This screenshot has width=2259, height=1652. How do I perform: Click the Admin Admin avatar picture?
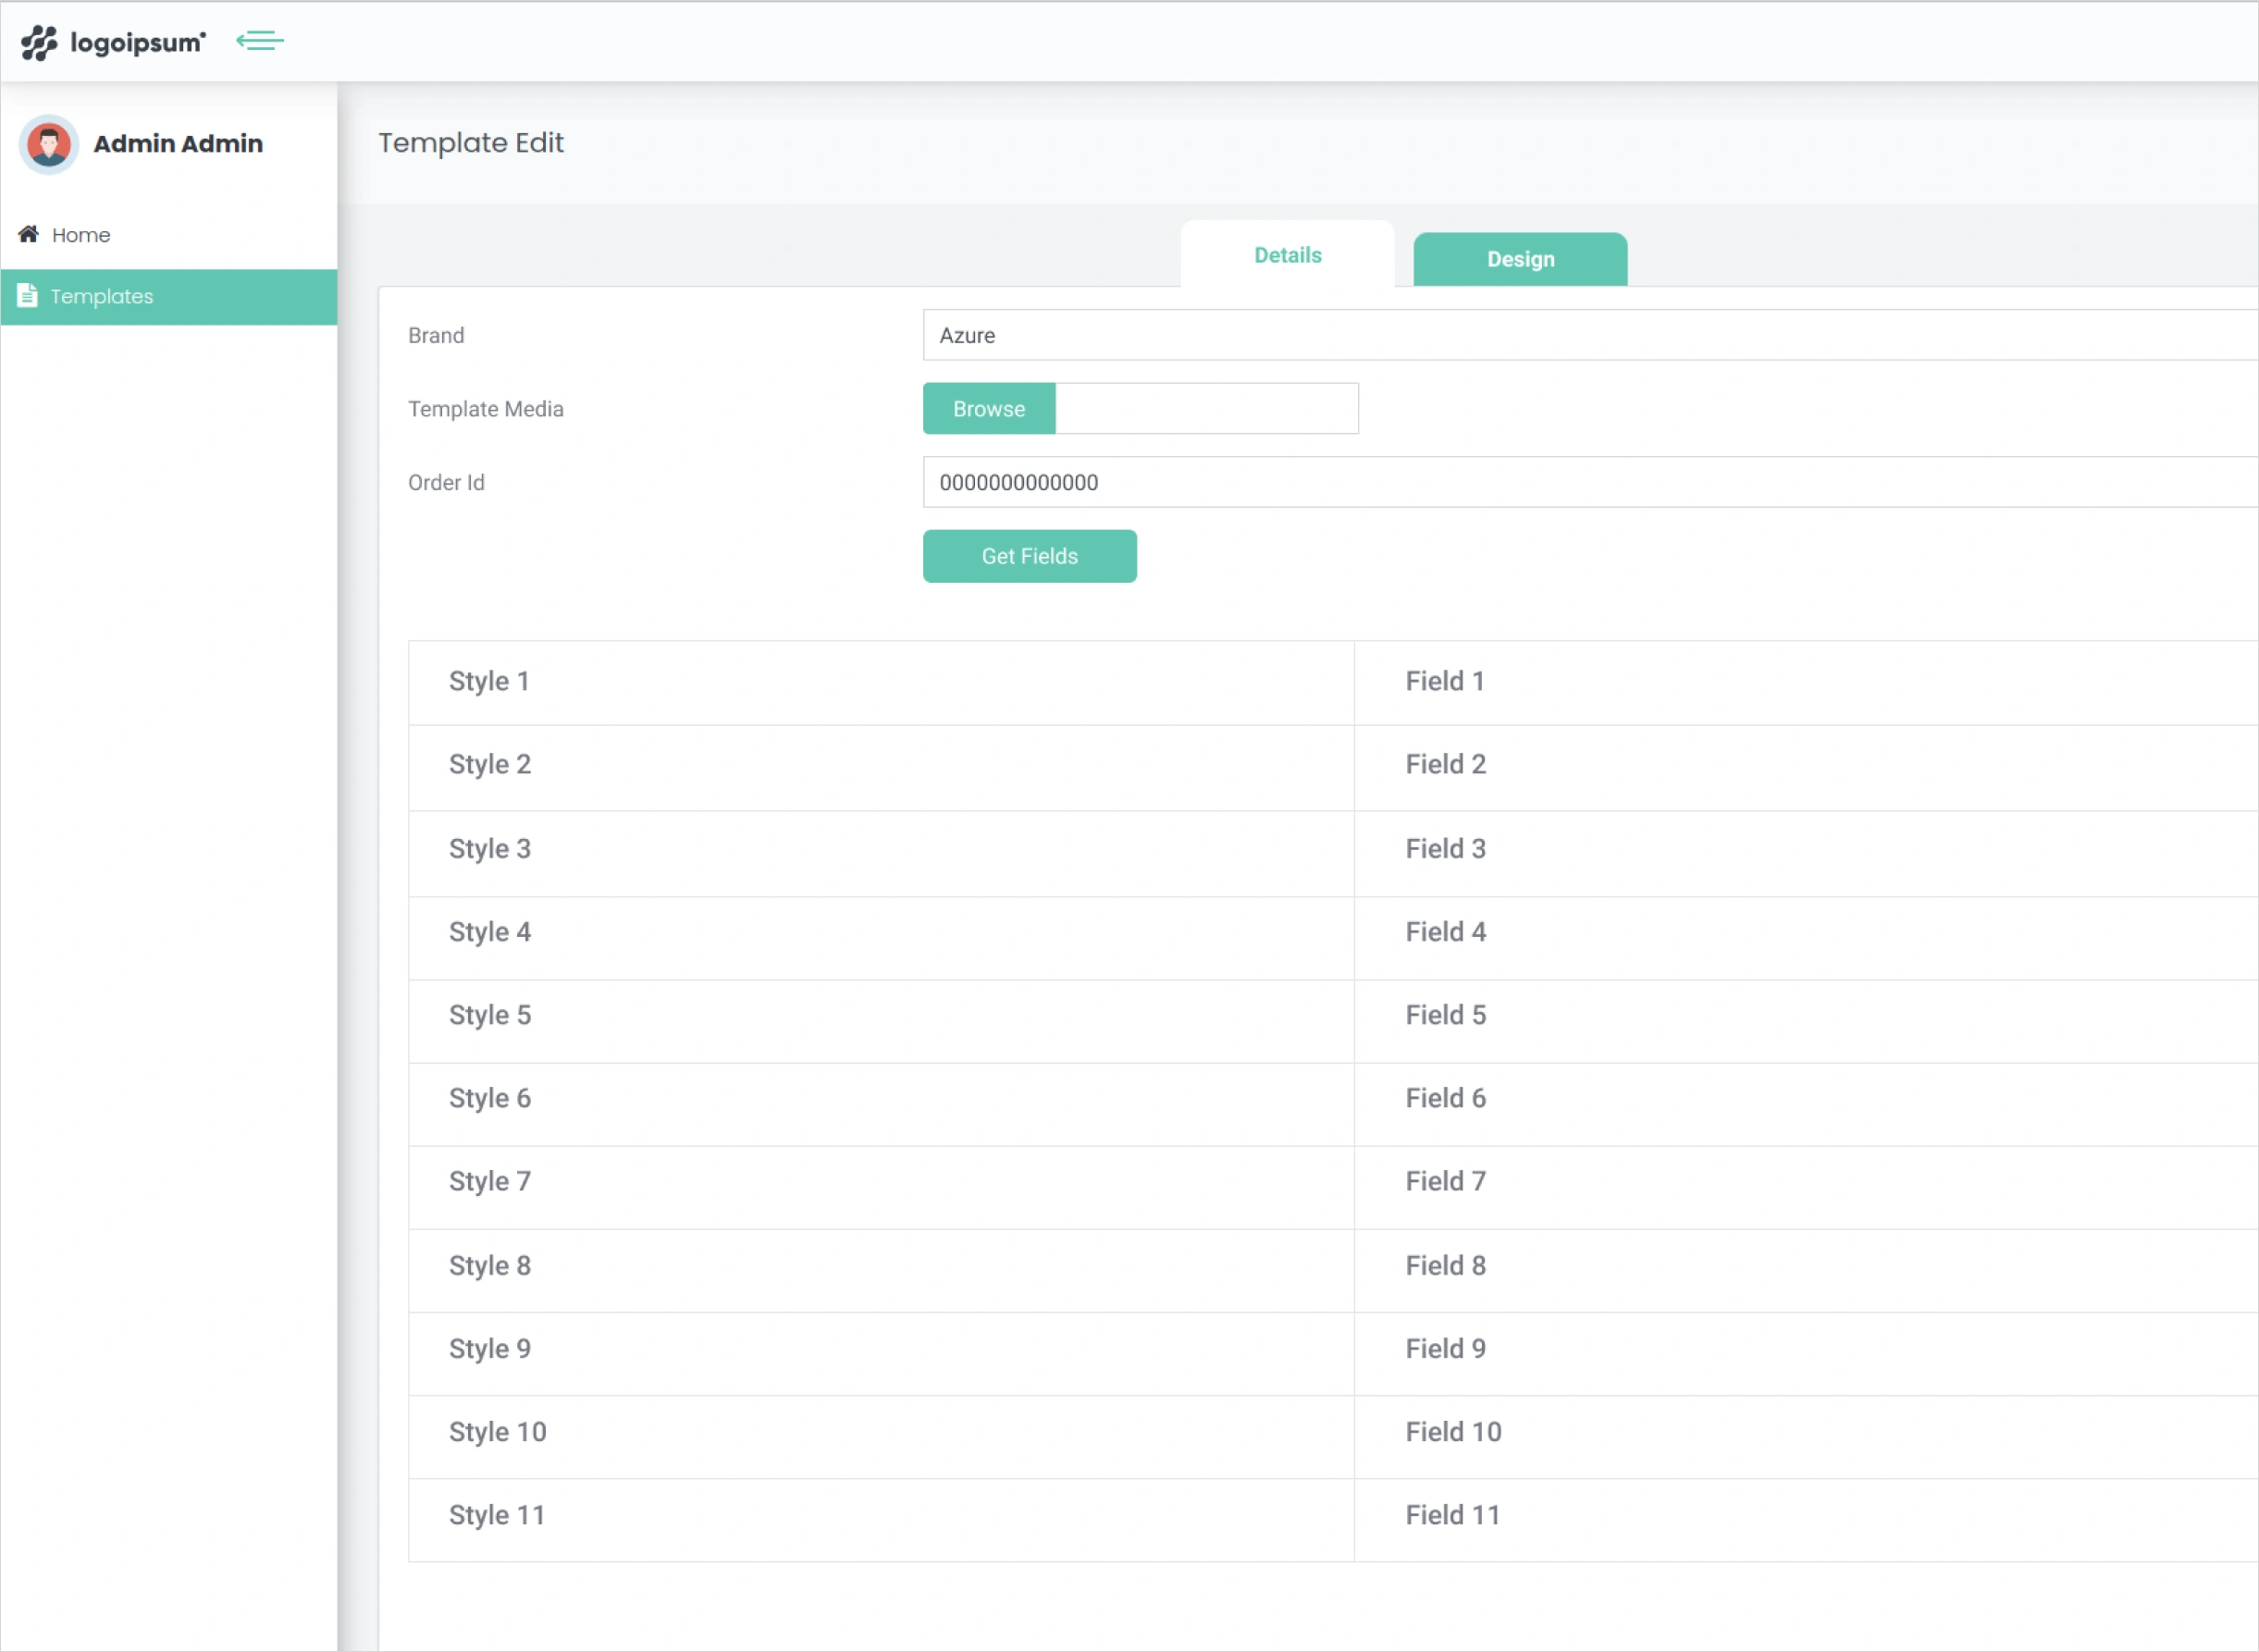pos(48,145)
